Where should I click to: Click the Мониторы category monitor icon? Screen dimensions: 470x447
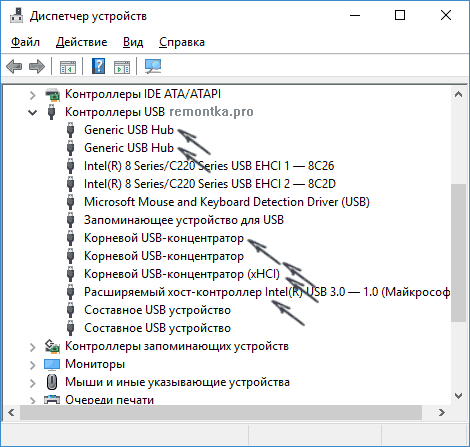[x=52, y=364]
